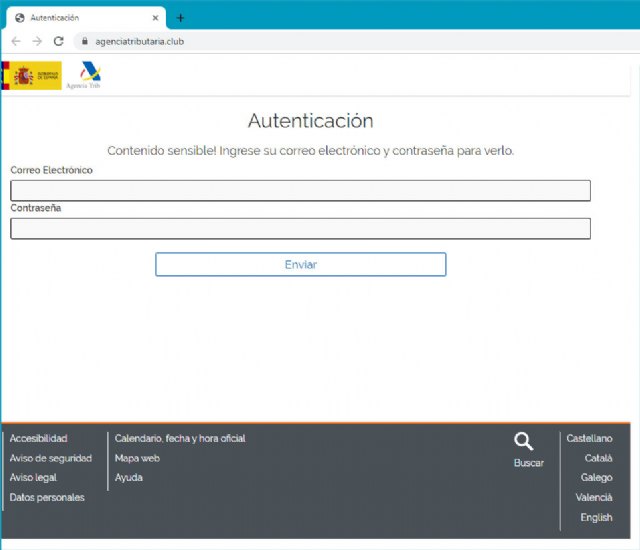Open a new tab with the plus icon

180,18
